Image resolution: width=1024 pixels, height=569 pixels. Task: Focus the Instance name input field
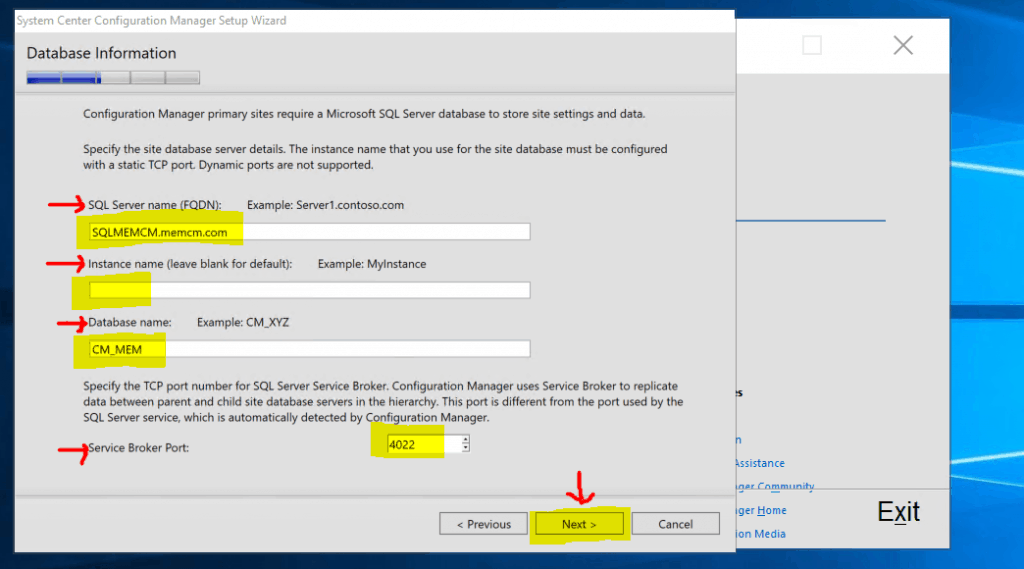point(310,290)
